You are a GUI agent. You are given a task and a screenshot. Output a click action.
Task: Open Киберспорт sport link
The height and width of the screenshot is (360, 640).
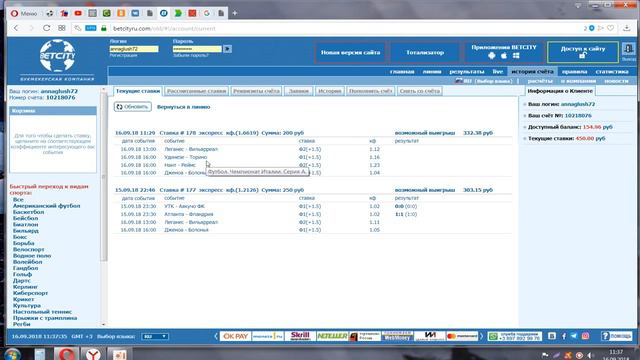click(x=30, y=293)
